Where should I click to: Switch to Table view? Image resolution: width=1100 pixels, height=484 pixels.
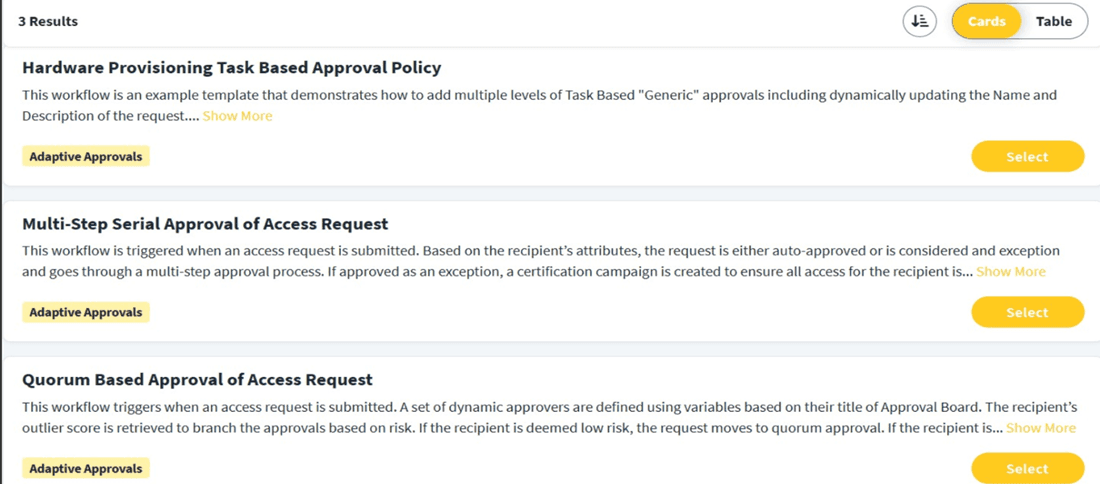pos(1054,21)
